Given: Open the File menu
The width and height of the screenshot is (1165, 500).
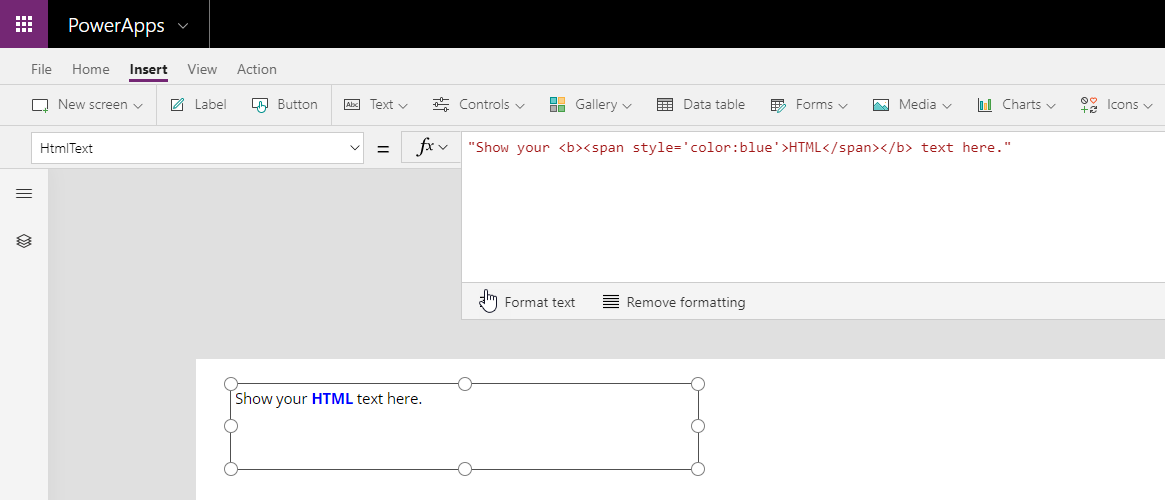Looking at the screenshot, I should pos(41,69).
